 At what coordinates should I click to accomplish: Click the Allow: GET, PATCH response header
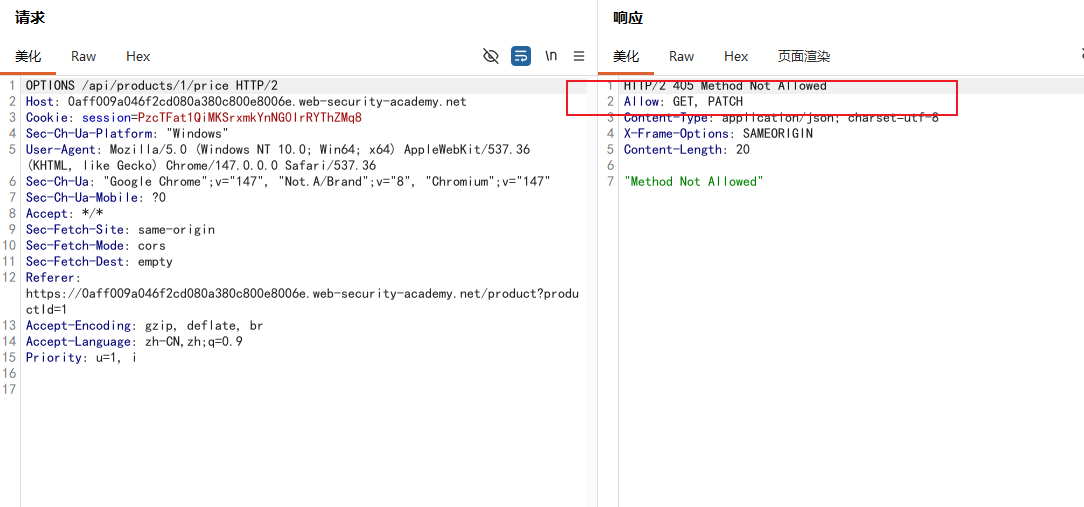point(683,102)
